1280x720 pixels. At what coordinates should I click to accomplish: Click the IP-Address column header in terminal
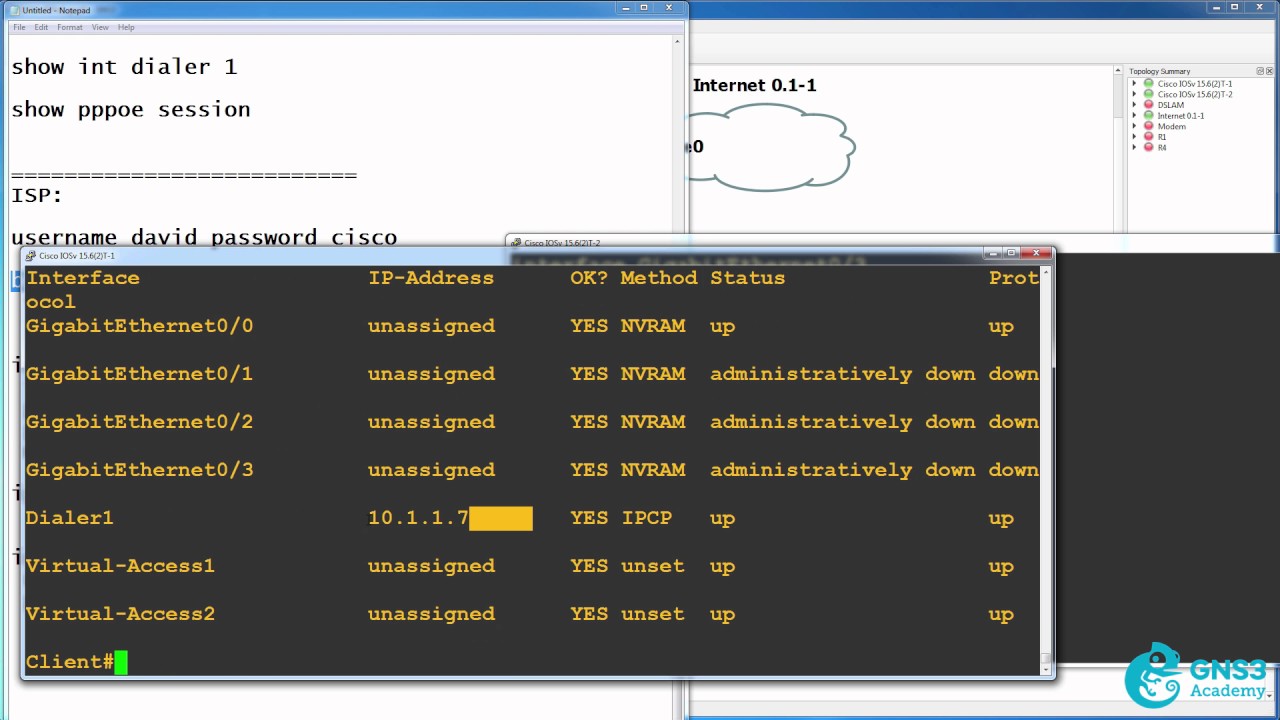431,278
